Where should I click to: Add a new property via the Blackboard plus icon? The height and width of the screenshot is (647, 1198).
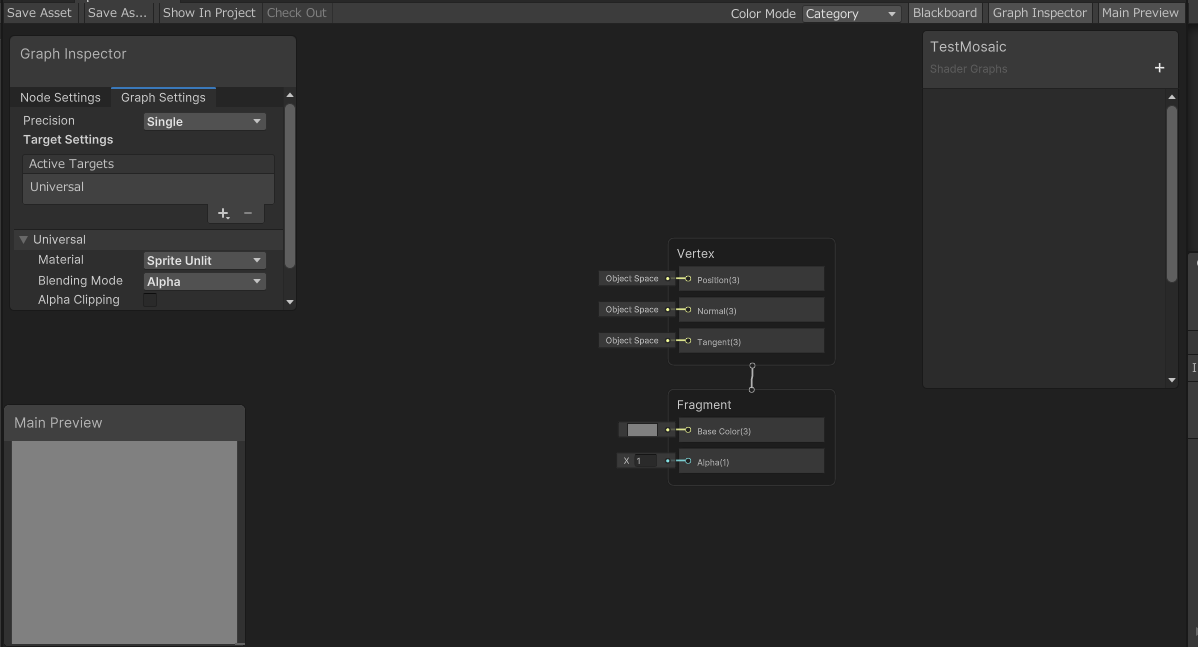coord(1159,68)
